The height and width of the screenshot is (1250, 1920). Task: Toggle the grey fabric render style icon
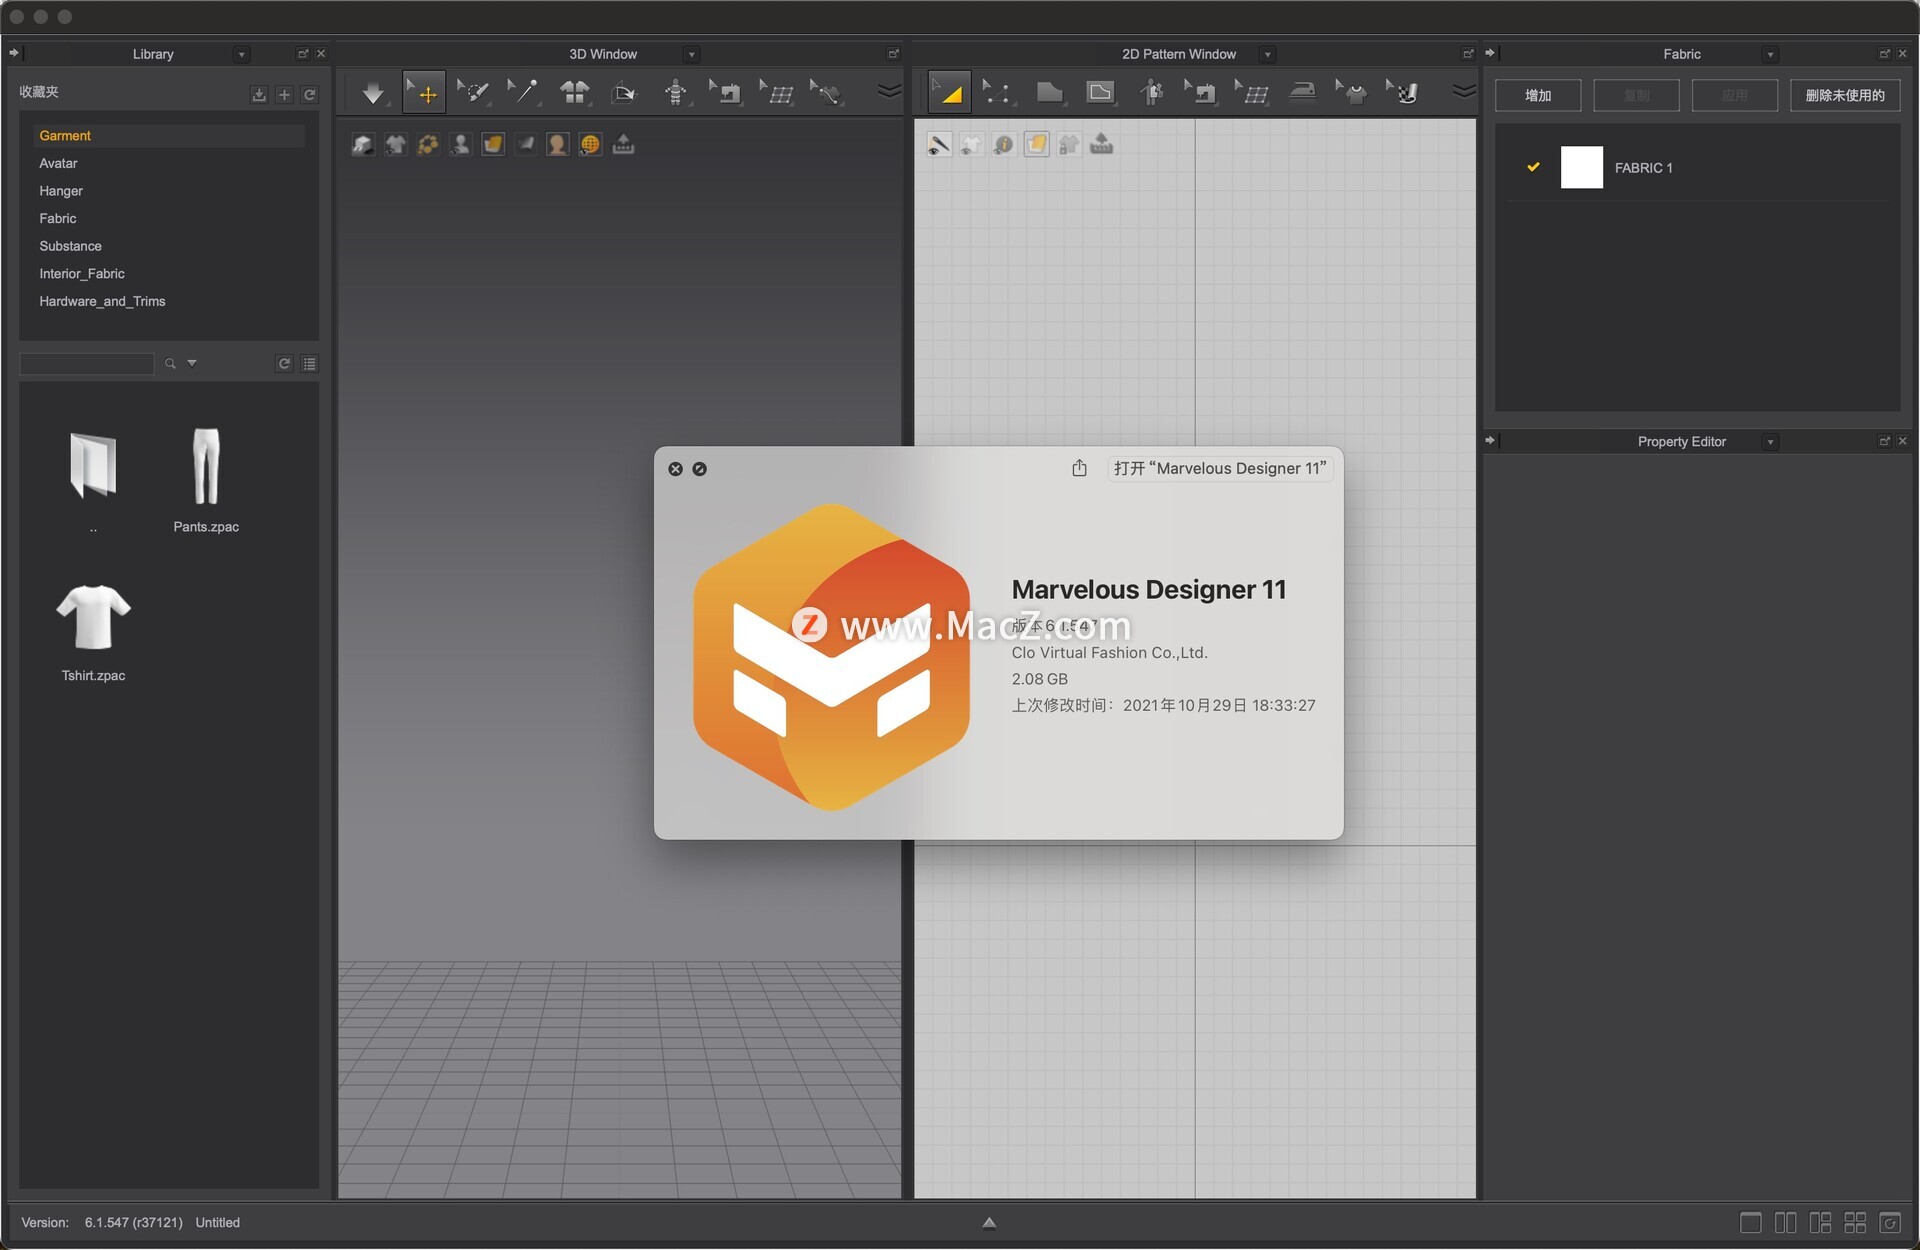point(525,145)
